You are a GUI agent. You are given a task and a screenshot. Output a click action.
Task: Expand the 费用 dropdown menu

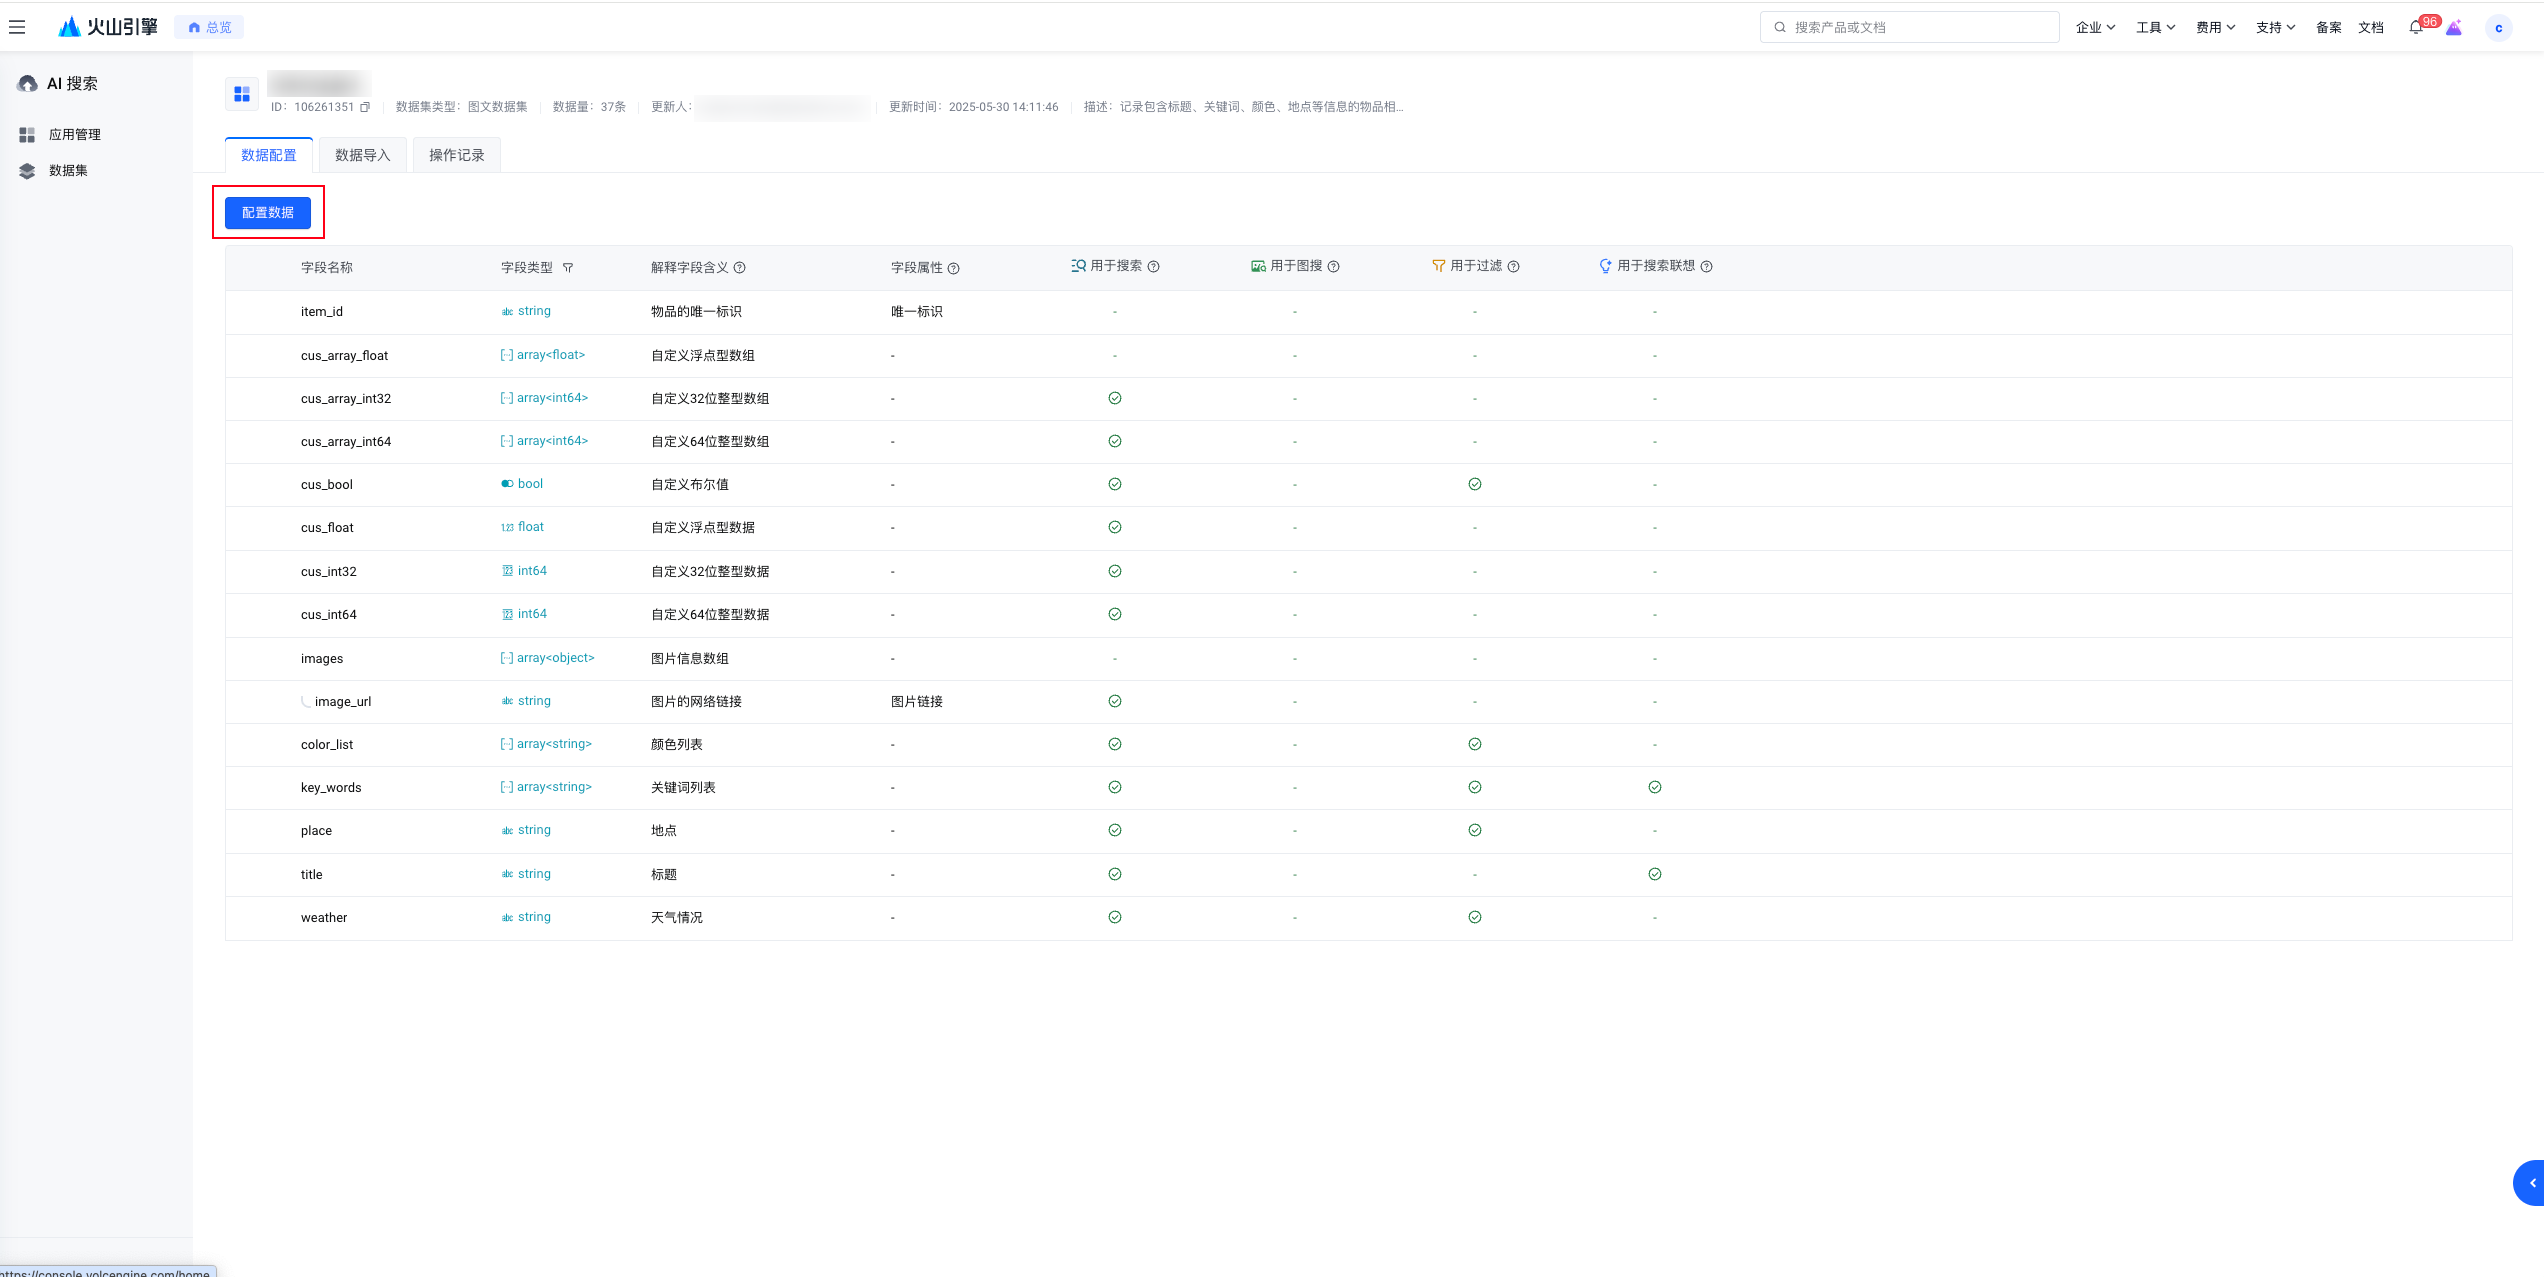pos(2215,28)
